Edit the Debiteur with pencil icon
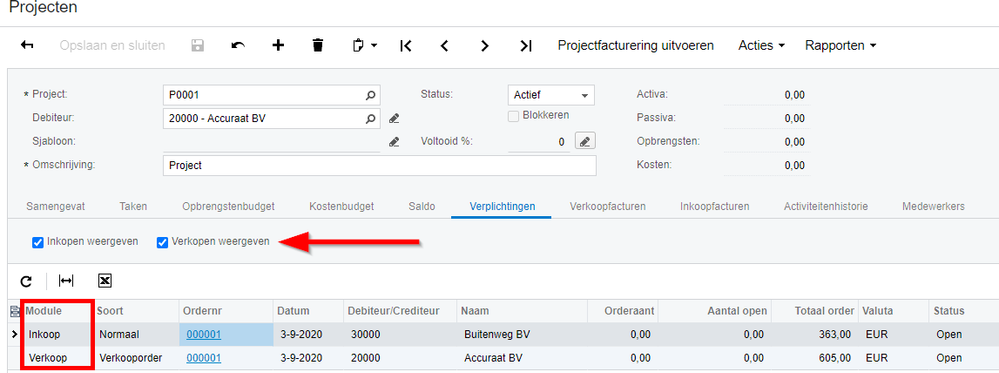The width and height of the screenshot is (999, 373). click(394, 118)
